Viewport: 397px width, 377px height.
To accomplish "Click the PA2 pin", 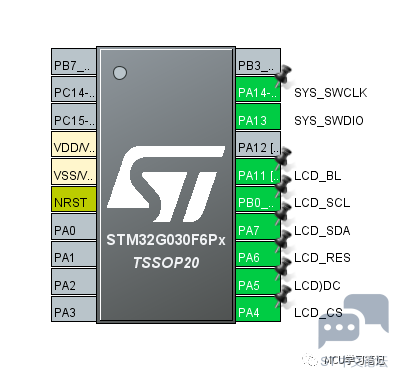I will pyautogui.click(x=74, y=282).
